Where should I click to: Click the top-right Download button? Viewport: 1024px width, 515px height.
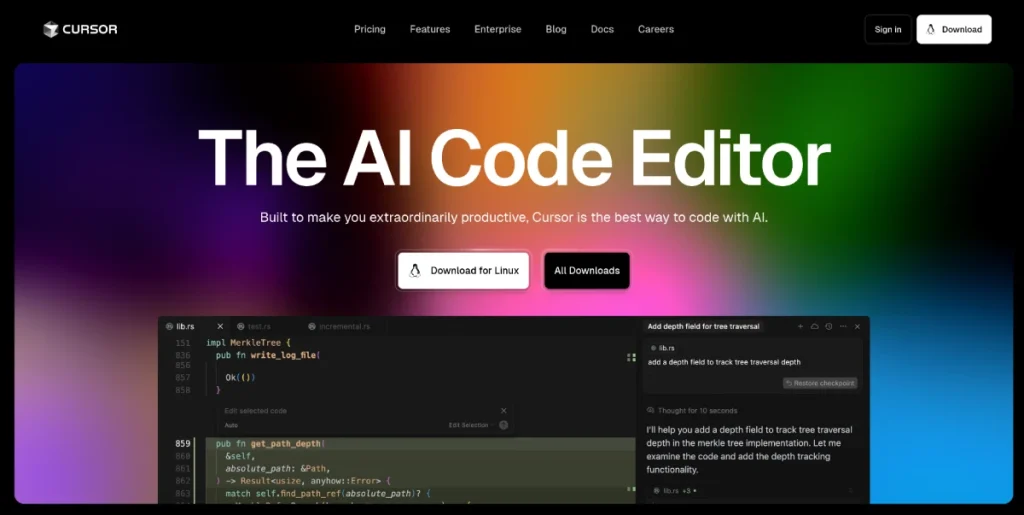(953, 29)
